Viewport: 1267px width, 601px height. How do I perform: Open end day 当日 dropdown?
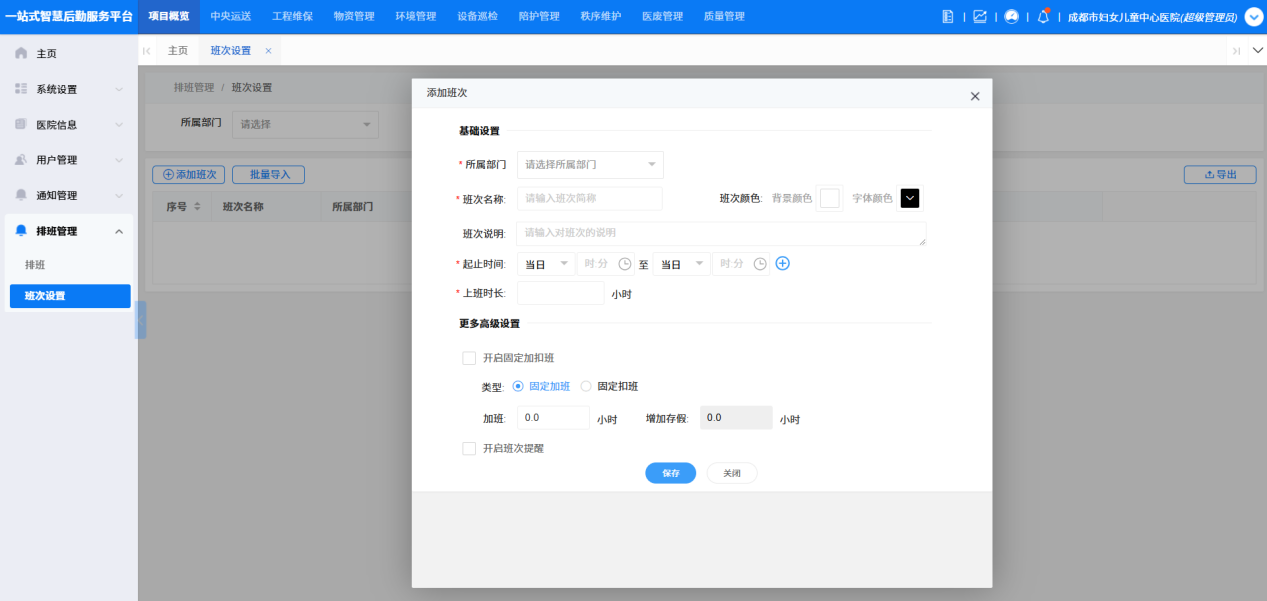point(681,264)
